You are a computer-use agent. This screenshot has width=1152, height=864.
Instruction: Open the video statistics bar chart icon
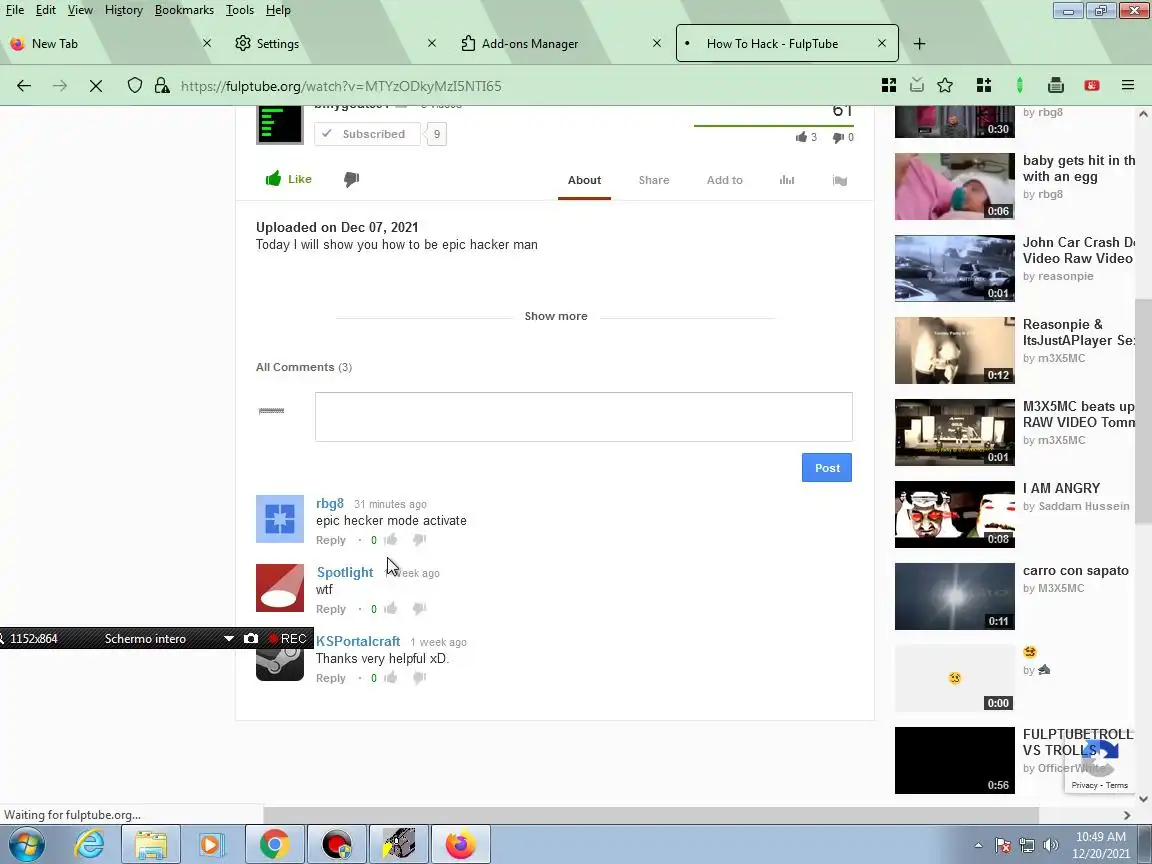click(787, 180)
